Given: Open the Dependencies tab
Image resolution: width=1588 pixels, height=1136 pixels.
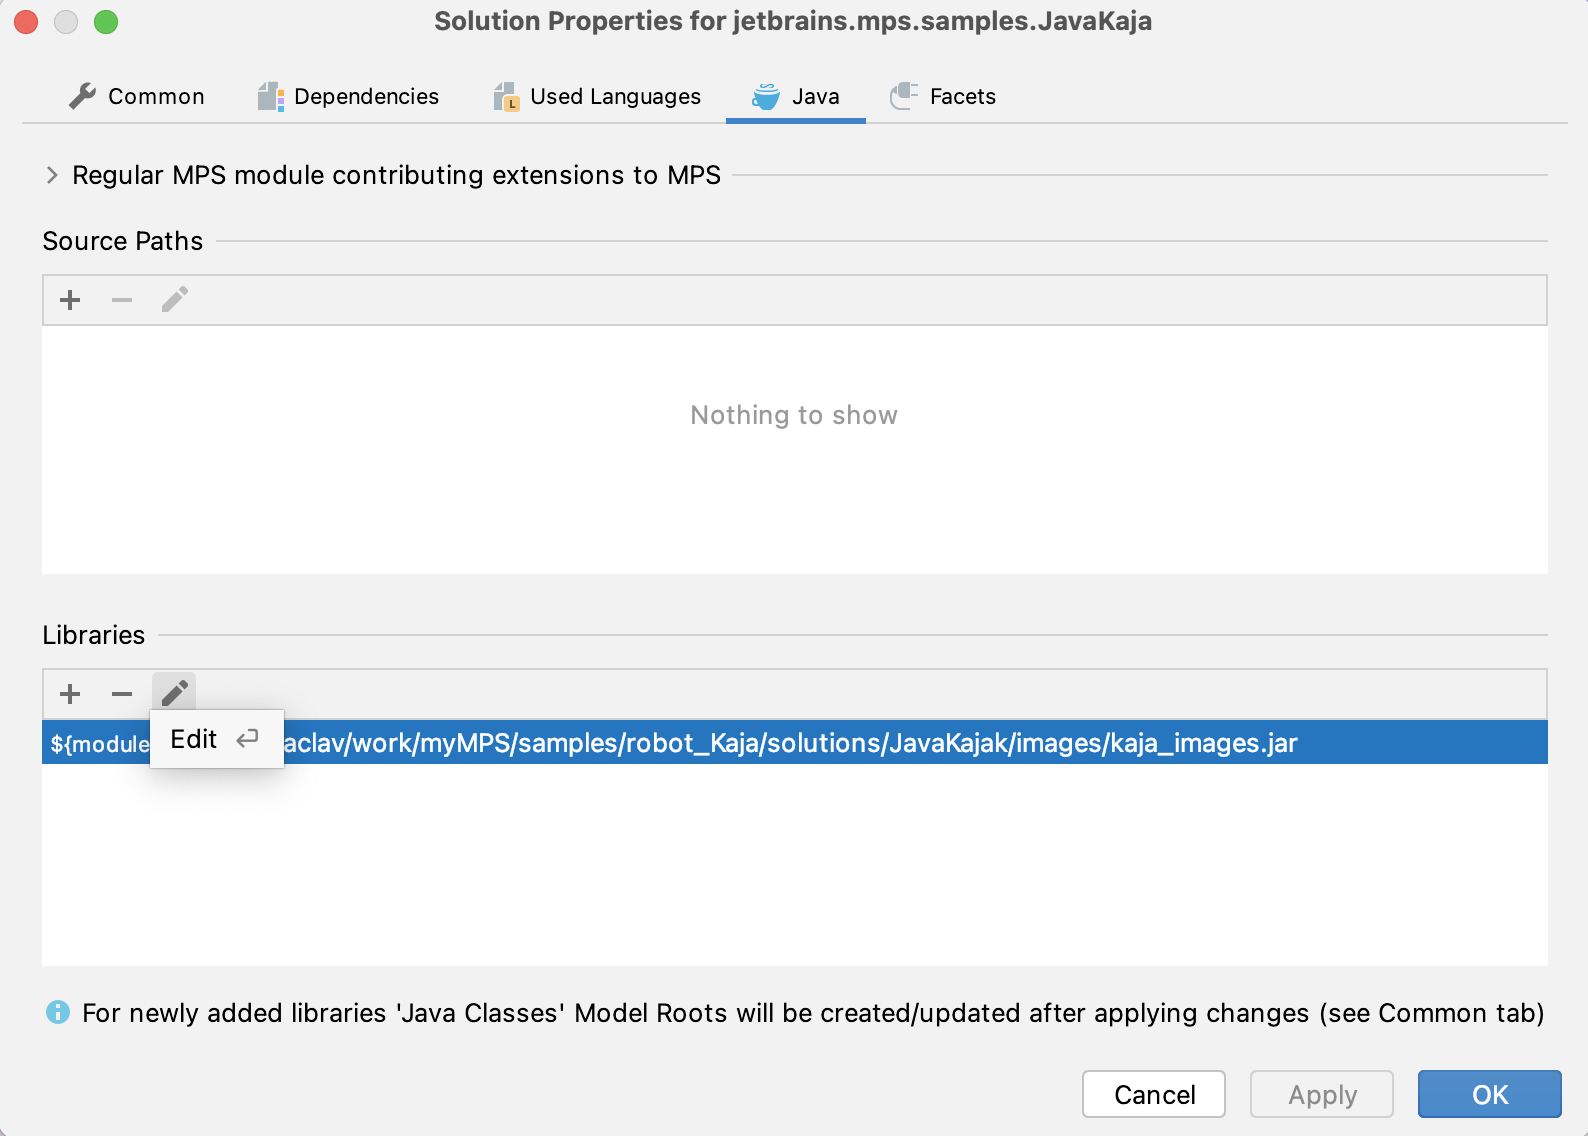Looking at the screenshot, I should pos(348,96).
